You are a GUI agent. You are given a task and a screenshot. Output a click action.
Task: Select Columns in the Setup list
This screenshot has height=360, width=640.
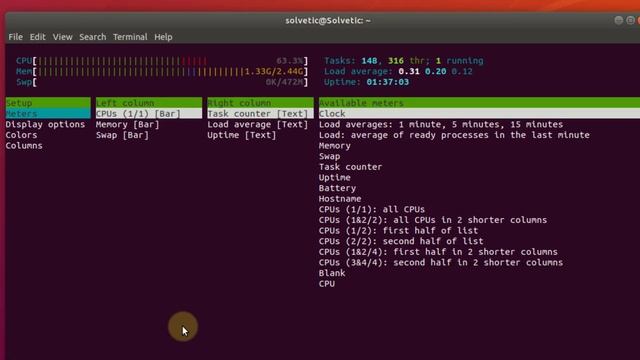click(x=24, y=145)
